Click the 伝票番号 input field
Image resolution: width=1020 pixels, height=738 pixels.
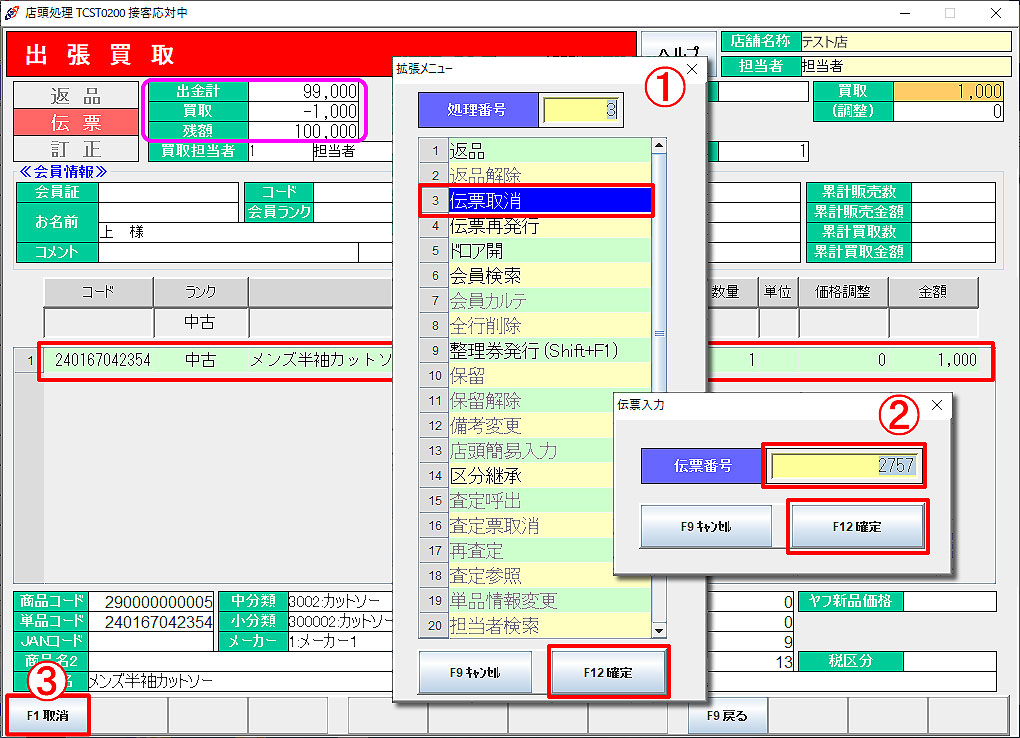coord(843,466)
